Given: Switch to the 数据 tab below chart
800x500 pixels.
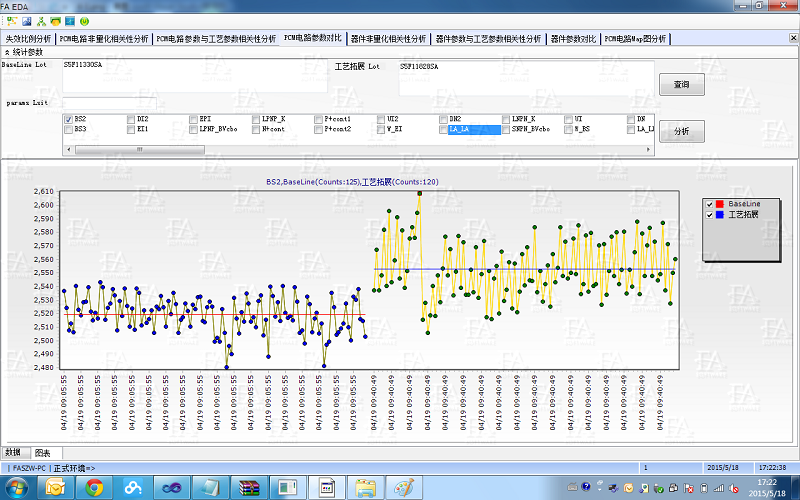Looking at the screenshot, I should pos(13,453).
